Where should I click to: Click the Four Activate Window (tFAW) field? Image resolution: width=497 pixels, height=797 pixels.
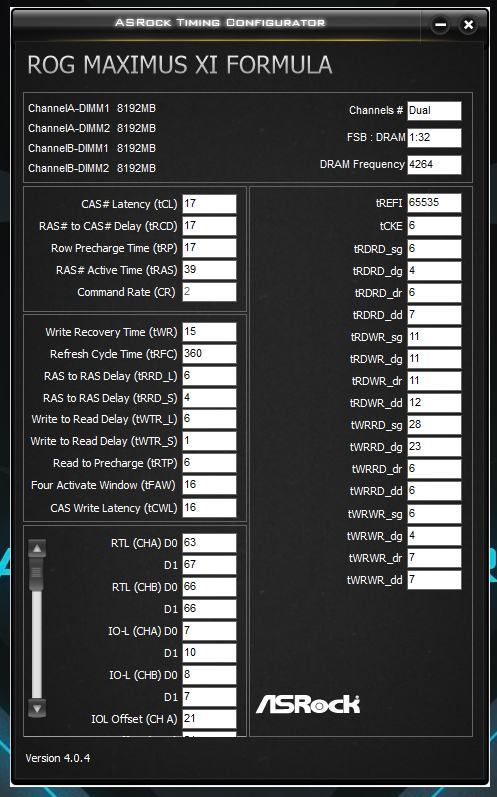point(209,485)
